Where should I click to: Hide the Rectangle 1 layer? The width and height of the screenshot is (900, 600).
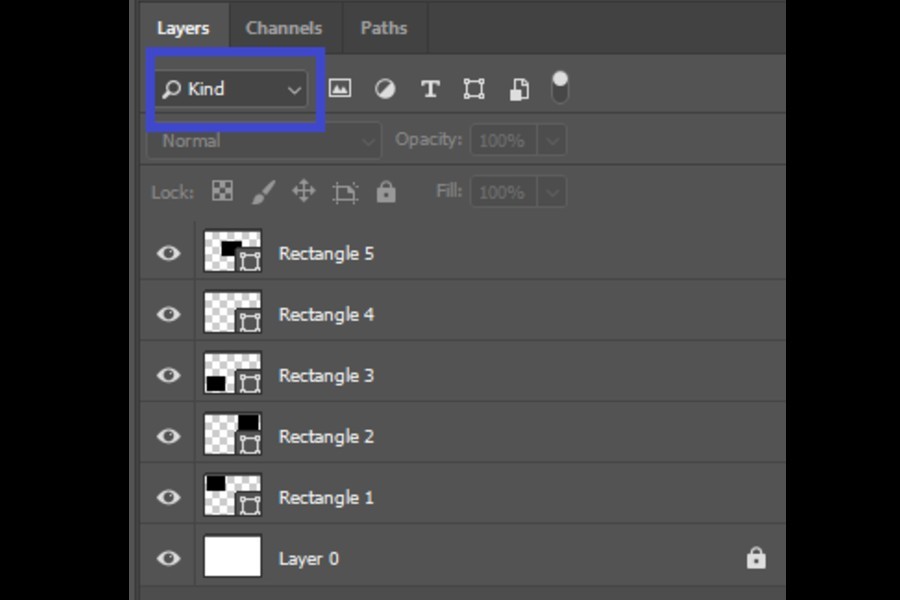169,497
